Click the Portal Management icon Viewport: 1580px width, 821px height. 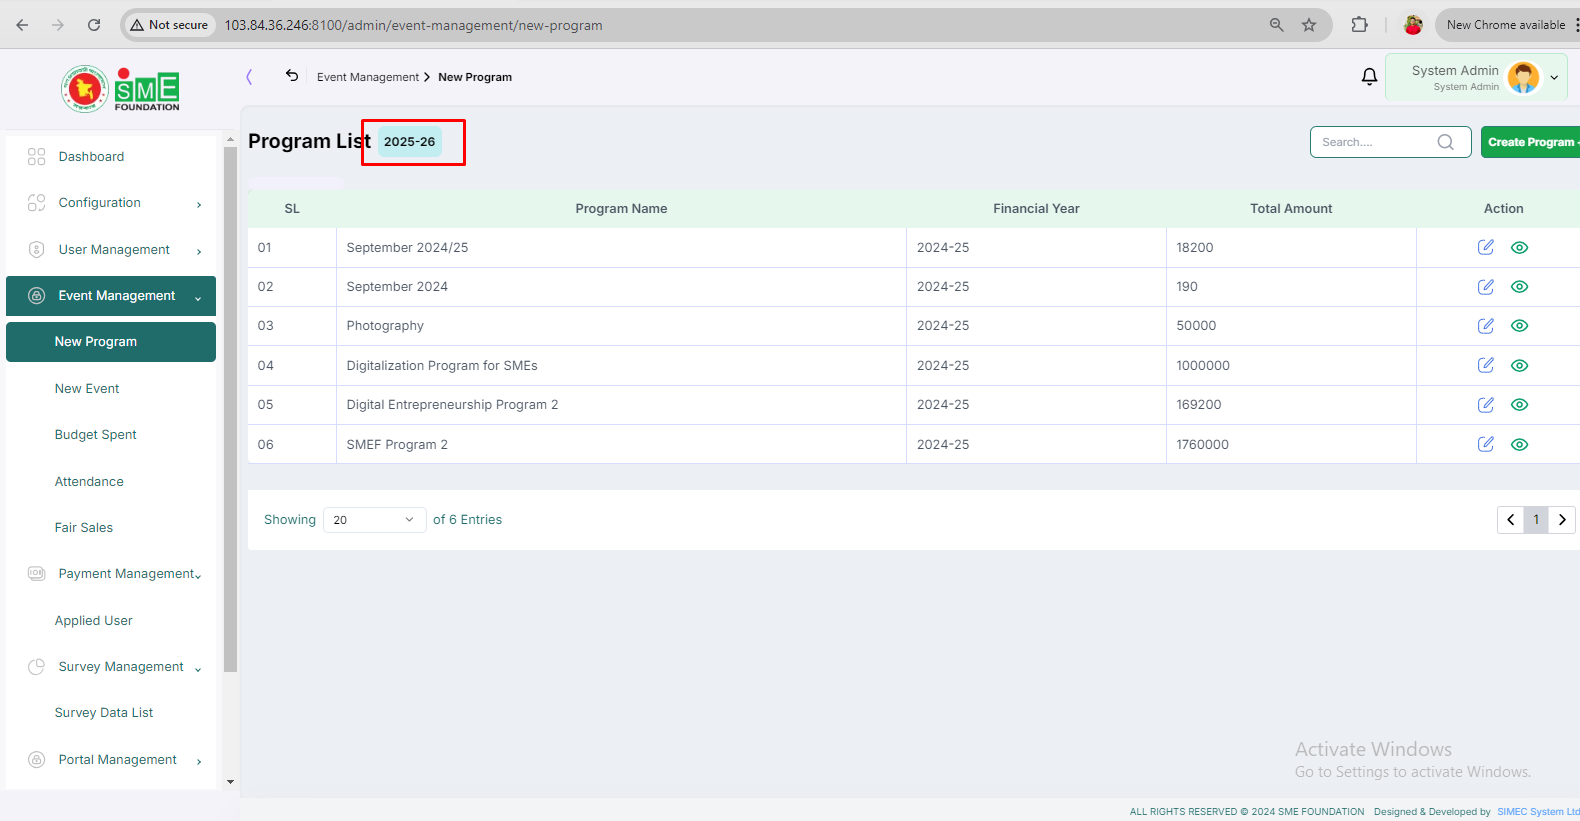(37, 760)
